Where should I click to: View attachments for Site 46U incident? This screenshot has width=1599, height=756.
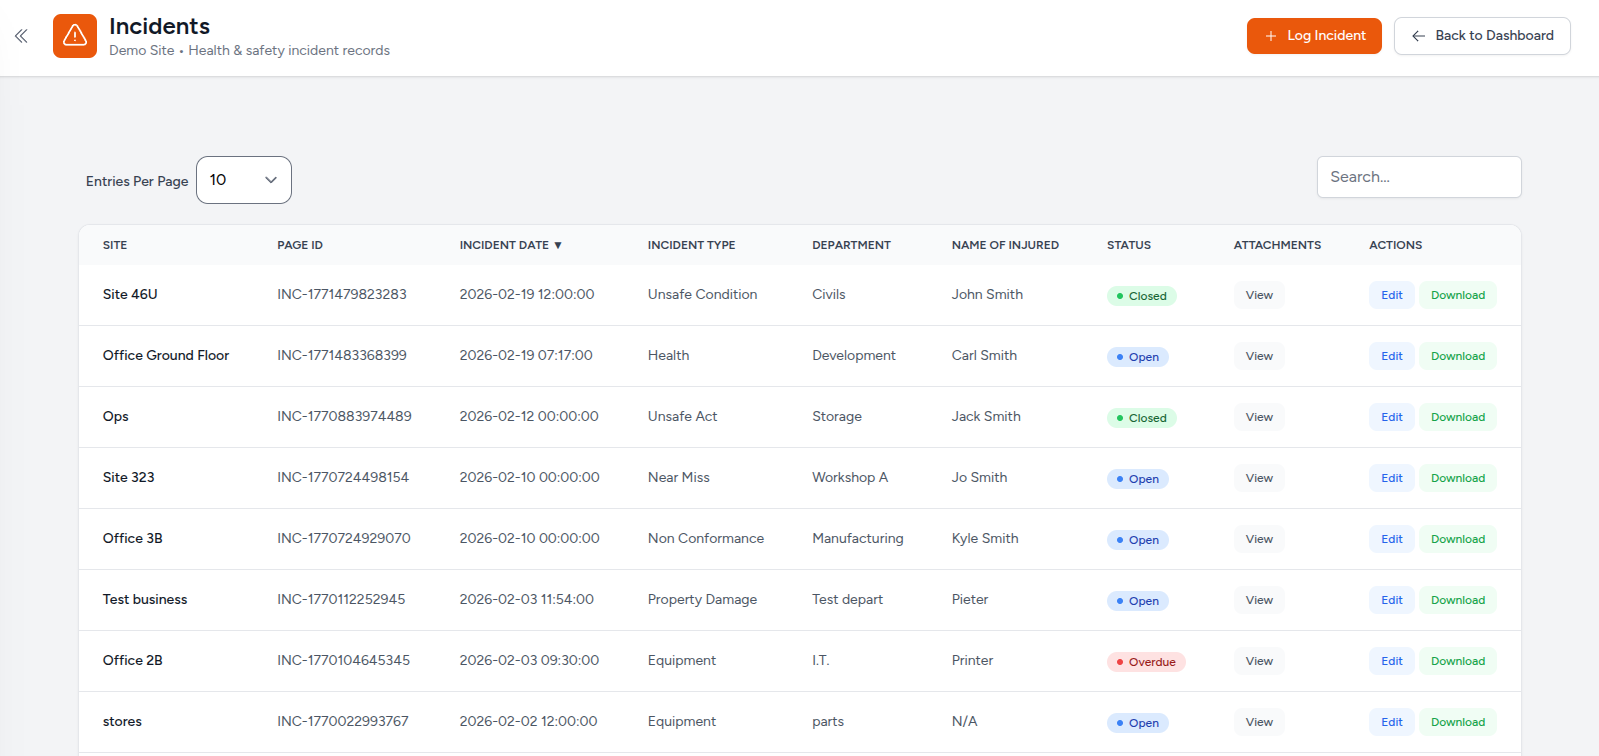[1259, 295]
